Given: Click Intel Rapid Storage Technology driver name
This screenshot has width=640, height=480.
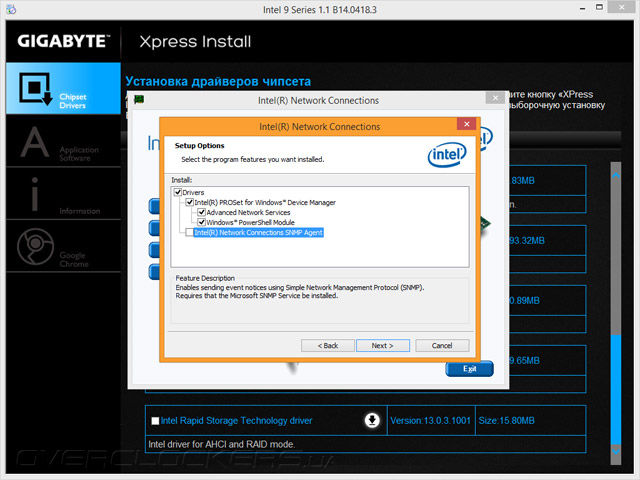Looking at the screenshot, I should [236, 420].
